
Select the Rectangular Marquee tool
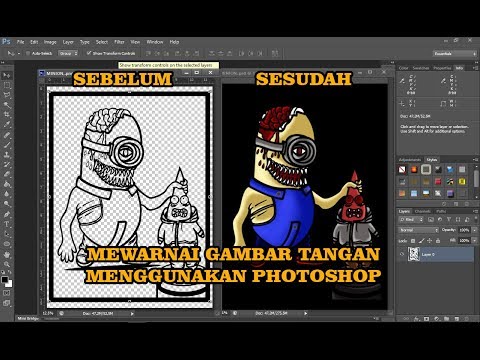pos(6,85)
